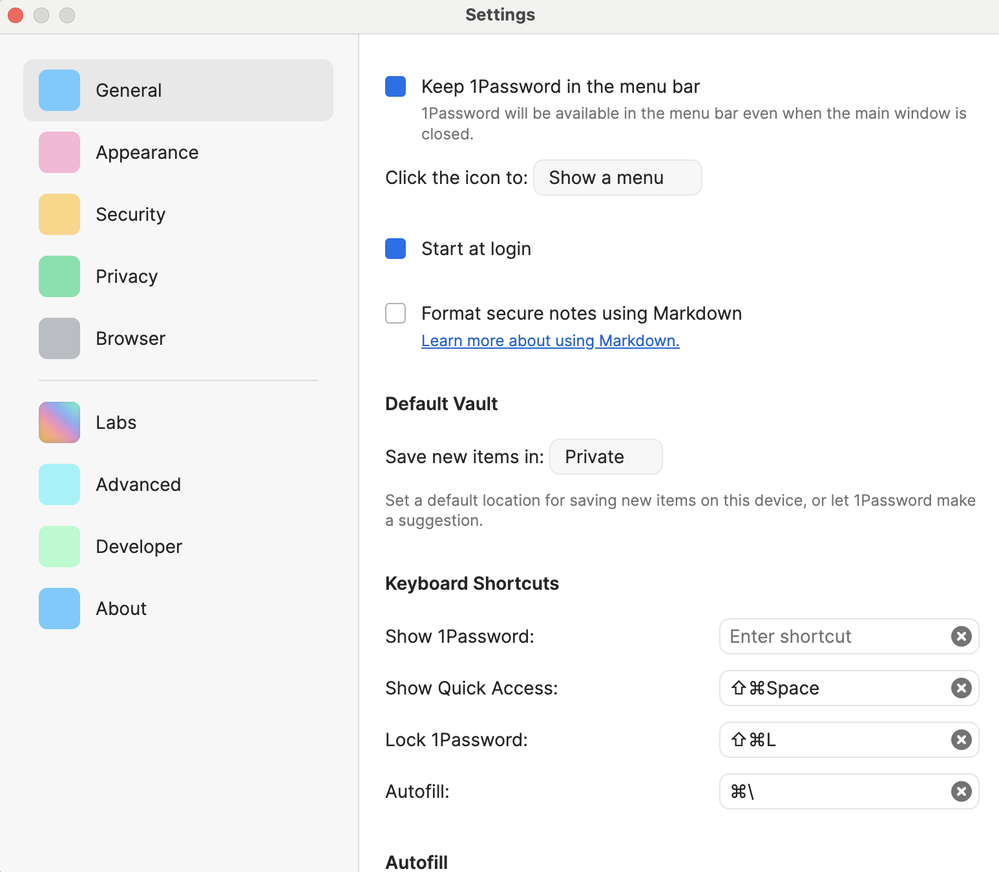Open the Save new items in dropdown
This screenshot has width=999, height=872.
click(x=605, y=457)
